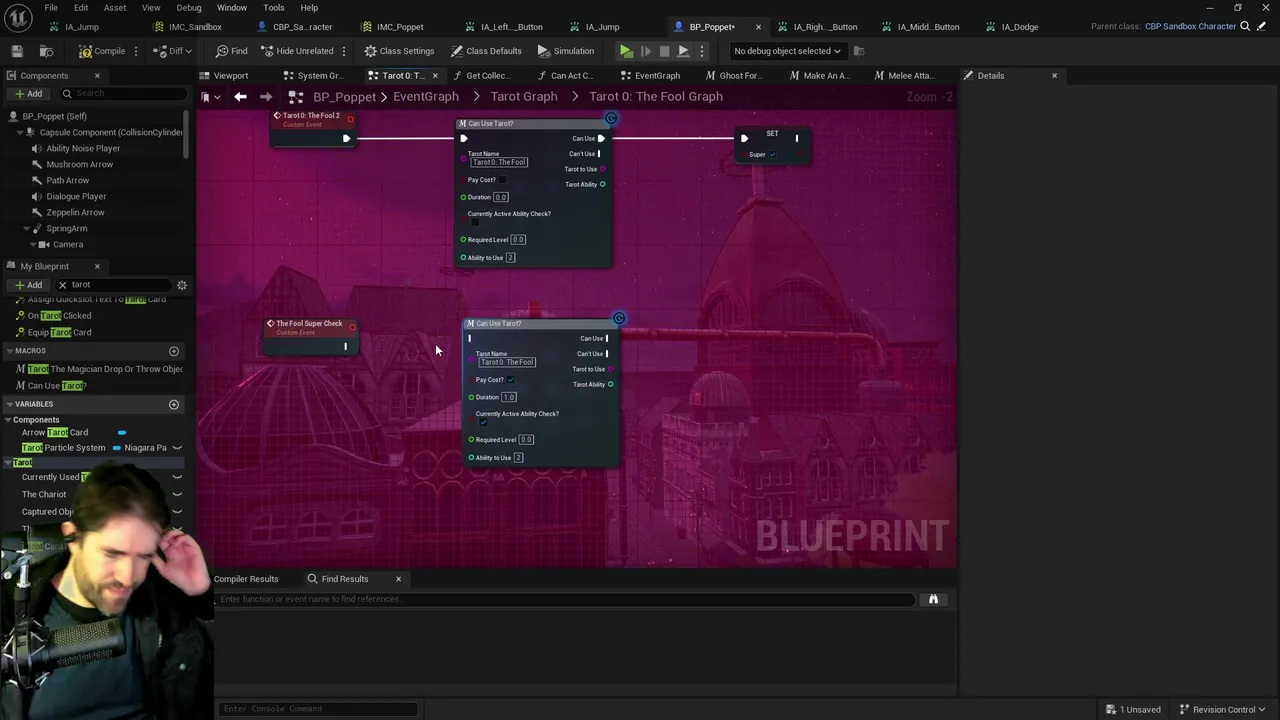The height and width of the screenshot is (720, 1280).
Task: Toggle Currently Active Ability Check on lower node
Action: 483,422
